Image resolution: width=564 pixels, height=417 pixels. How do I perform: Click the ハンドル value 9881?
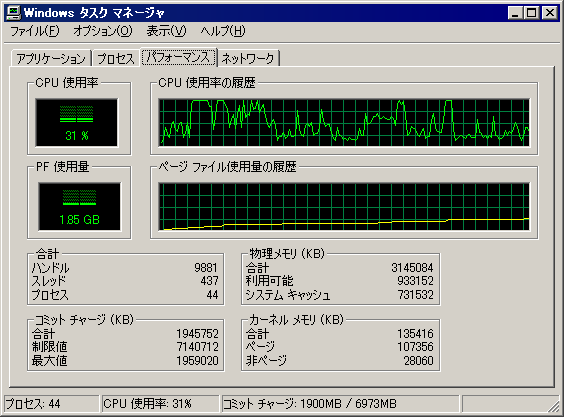(x=206, y=268)
